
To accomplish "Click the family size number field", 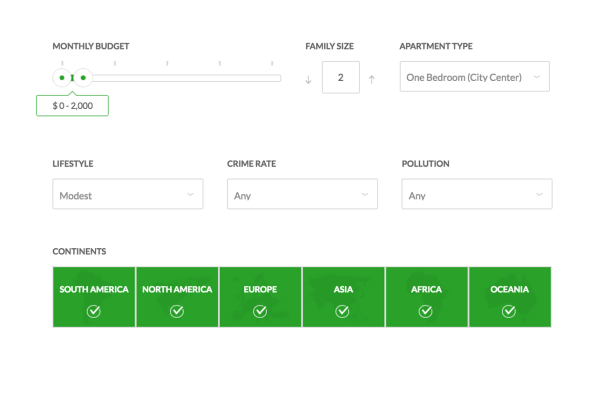I will click(x=341, y=77).
